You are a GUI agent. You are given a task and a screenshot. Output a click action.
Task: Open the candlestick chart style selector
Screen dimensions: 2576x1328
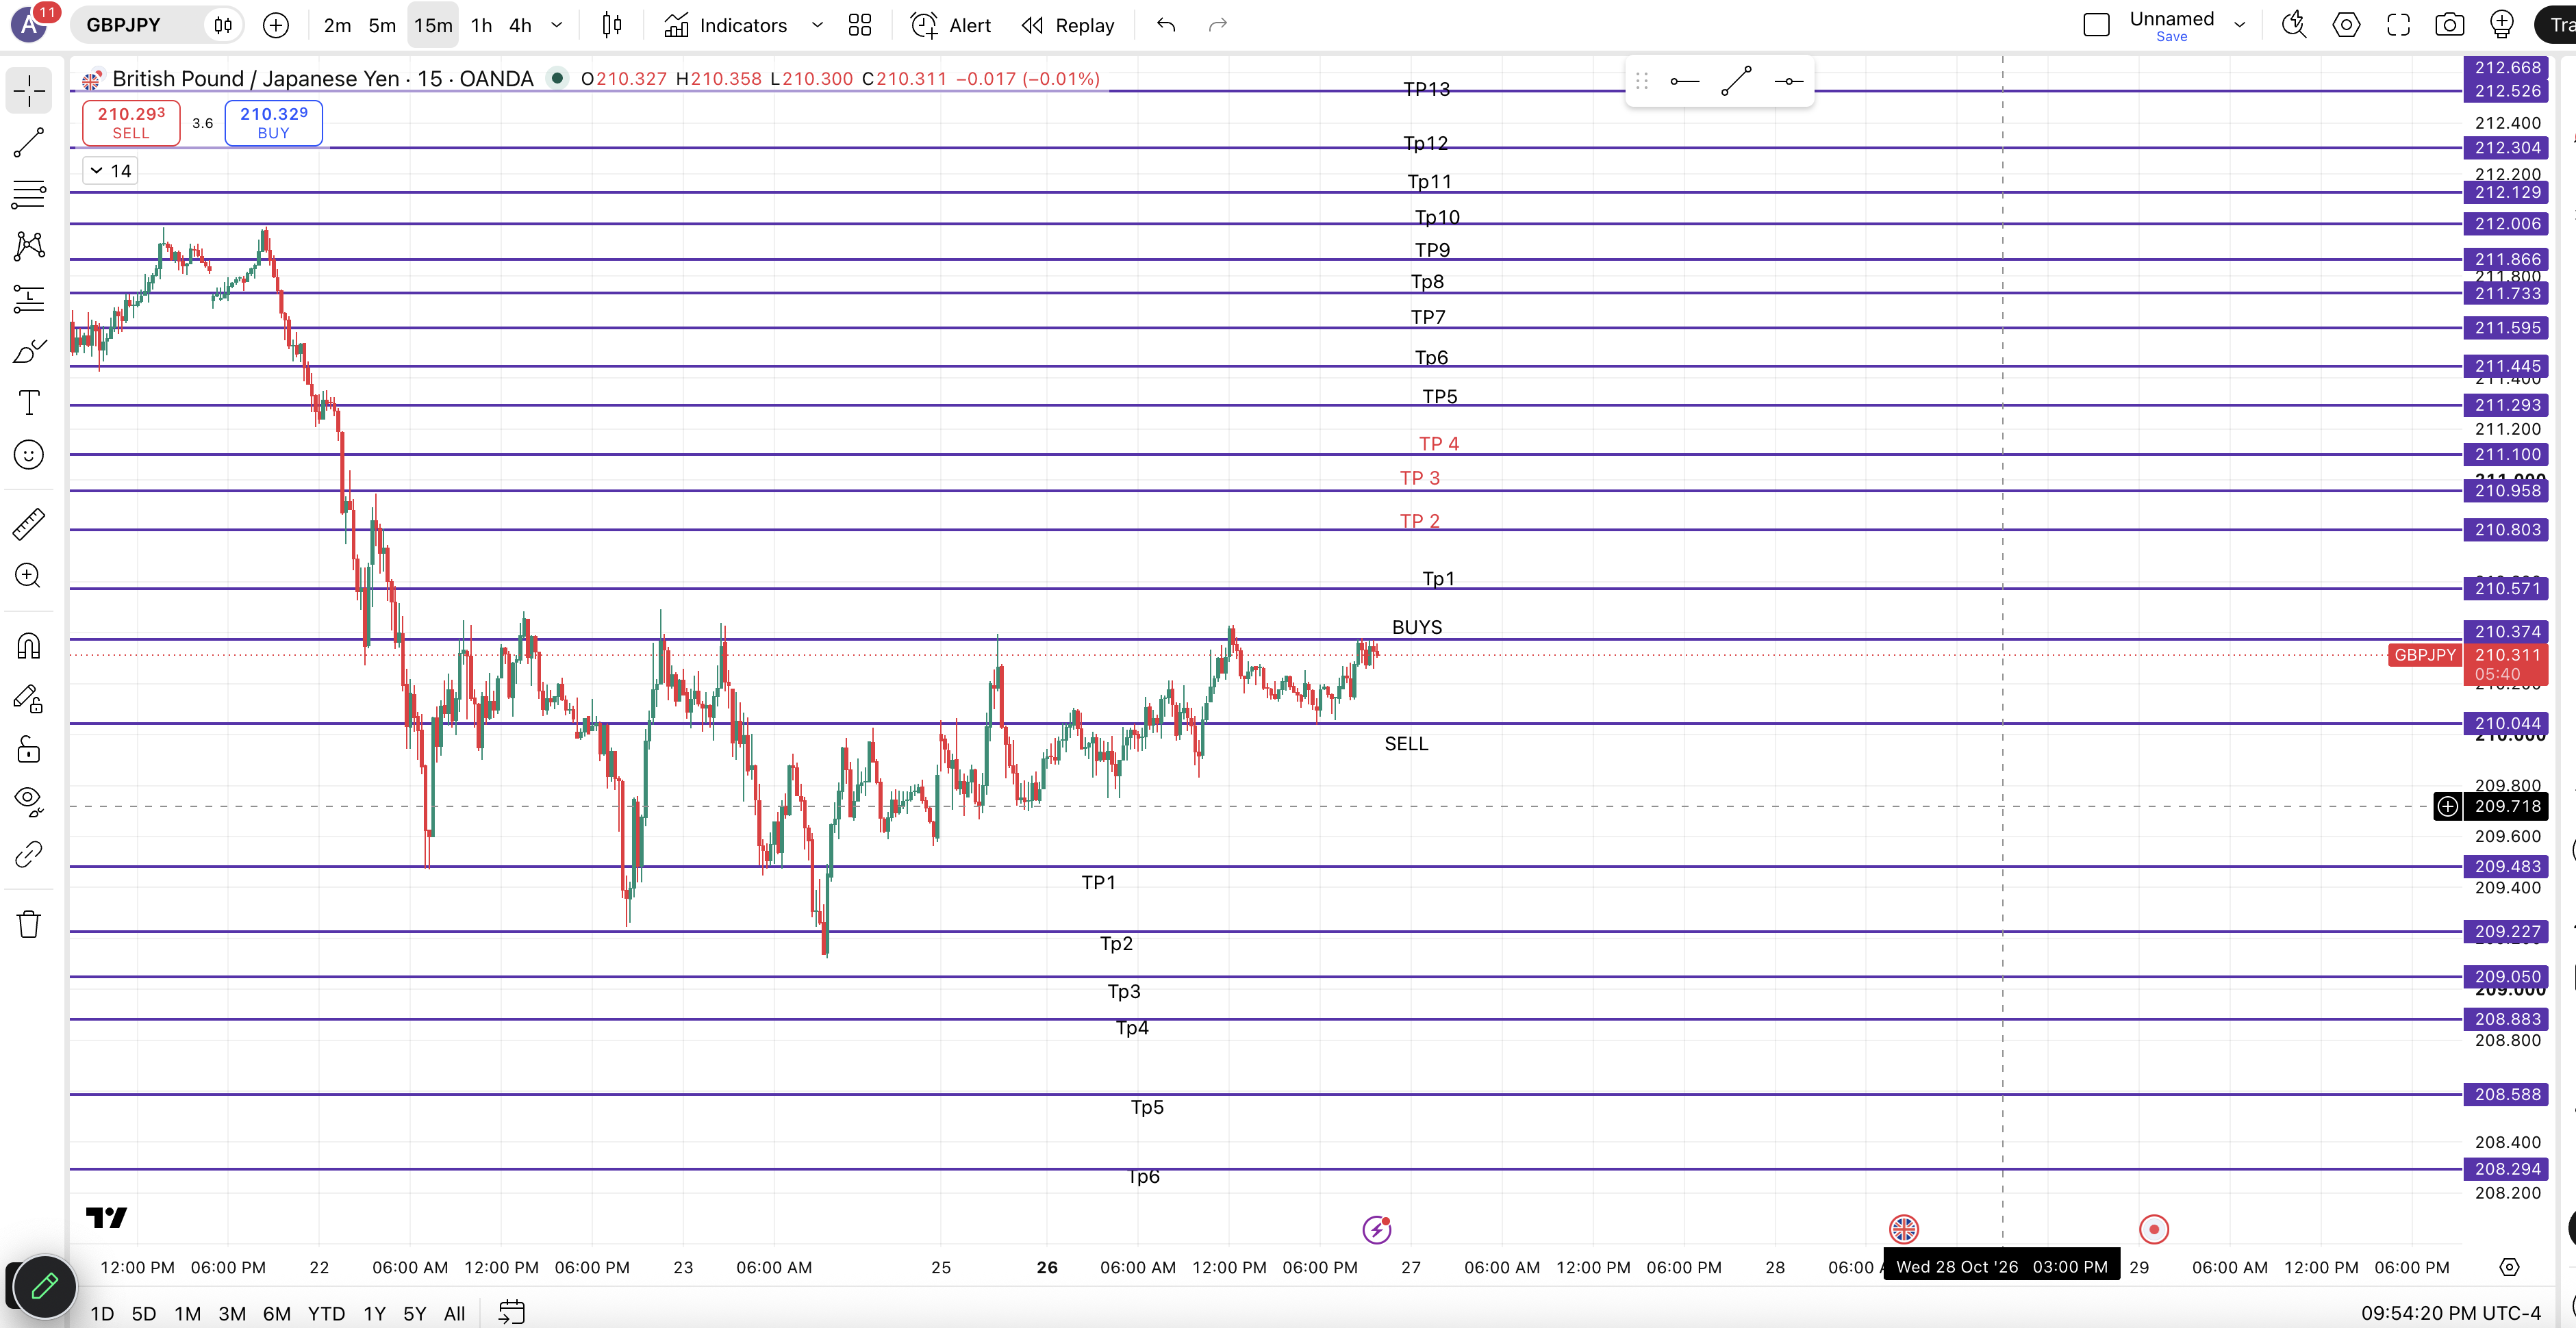click(x=612, y=25)
